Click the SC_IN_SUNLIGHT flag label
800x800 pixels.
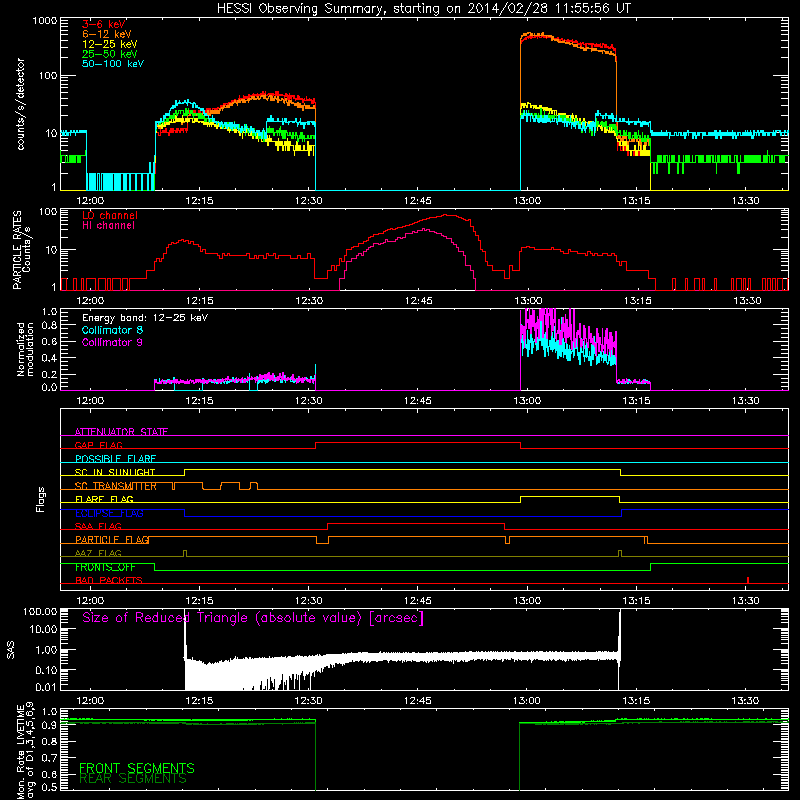(x=115, y=472)
